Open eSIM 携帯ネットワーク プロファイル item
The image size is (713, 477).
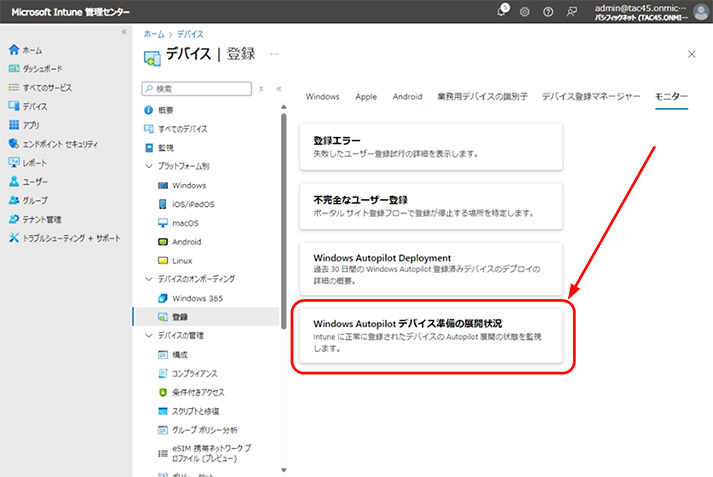coord(205,453)
